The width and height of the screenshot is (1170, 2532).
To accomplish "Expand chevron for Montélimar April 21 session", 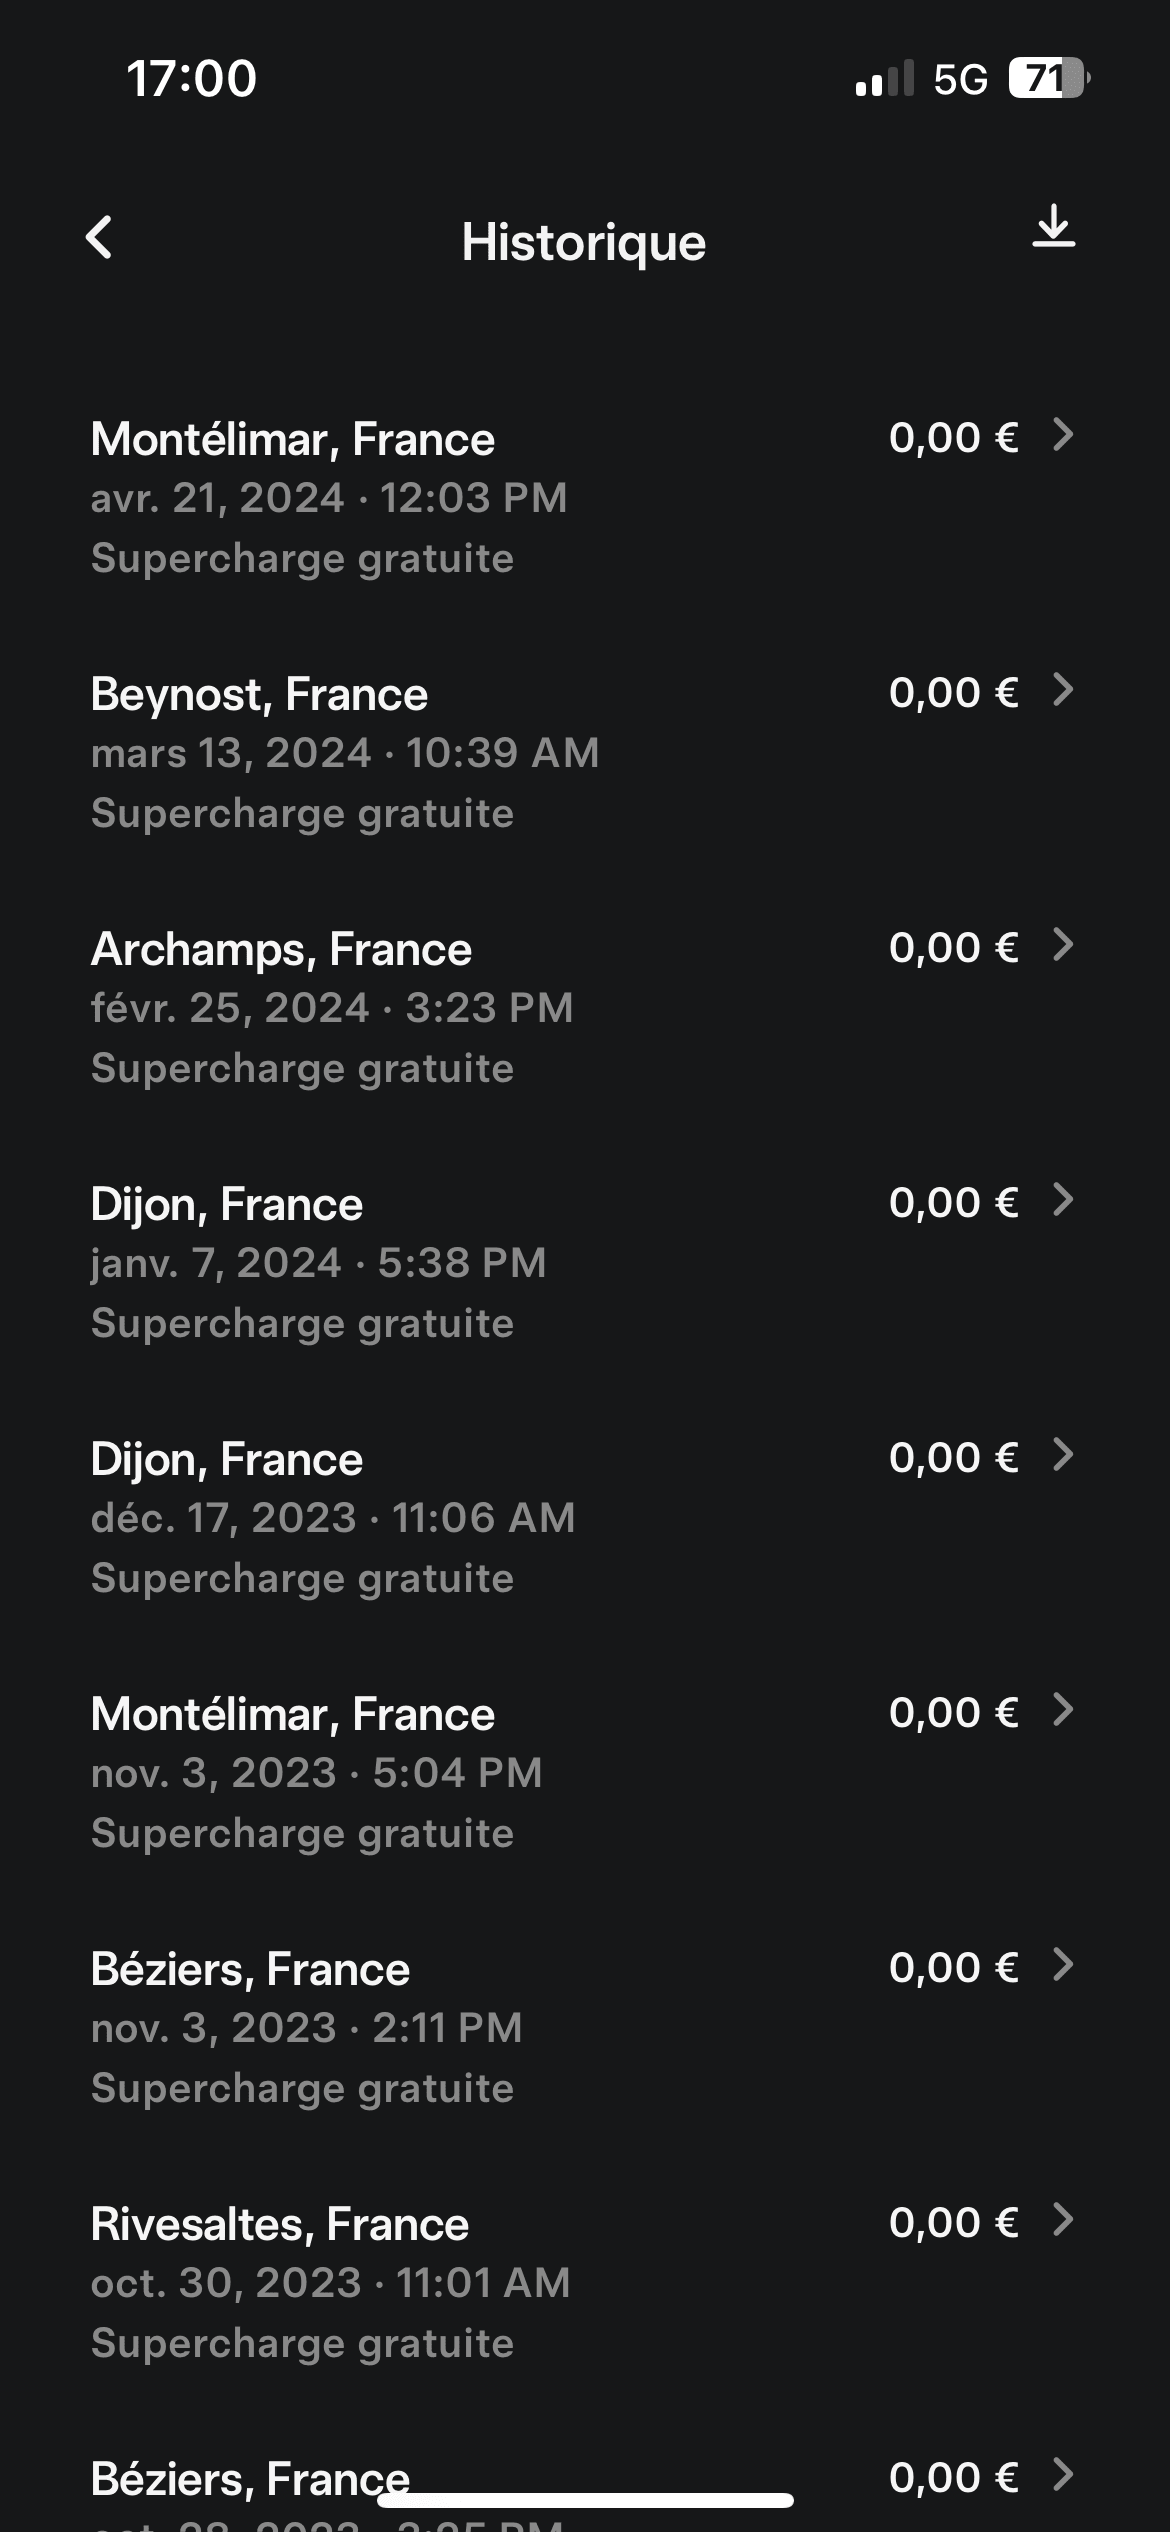I will 1063,435.
